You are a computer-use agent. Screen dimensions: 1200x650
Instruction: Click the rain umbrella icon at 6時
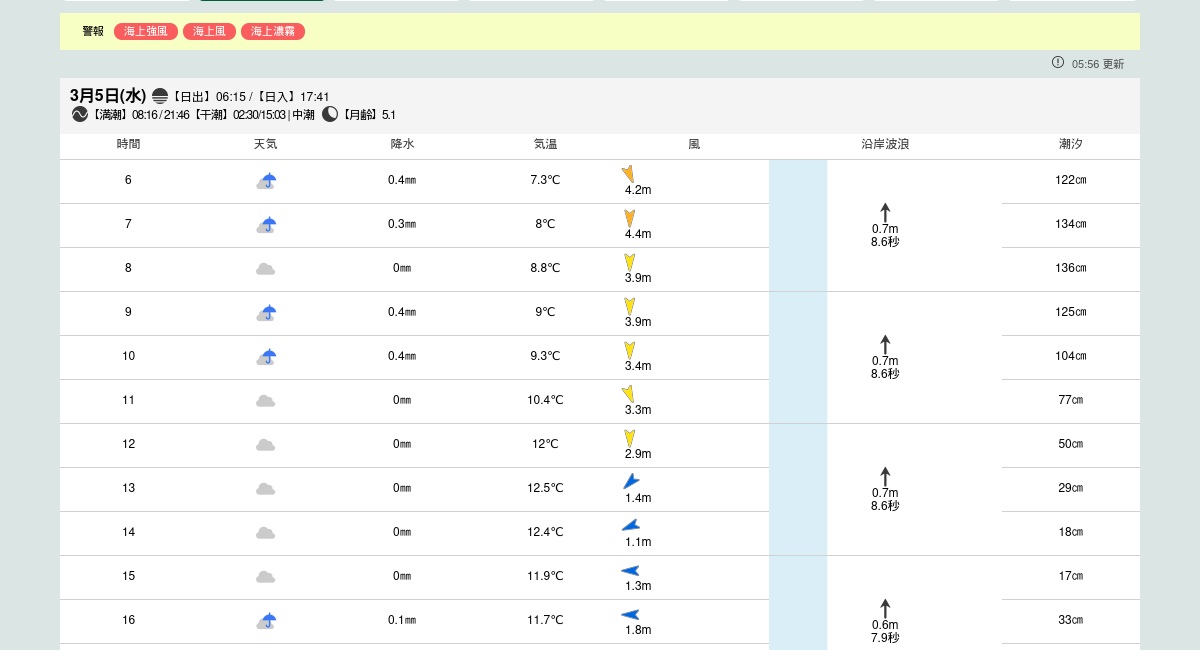pos(266,181)
